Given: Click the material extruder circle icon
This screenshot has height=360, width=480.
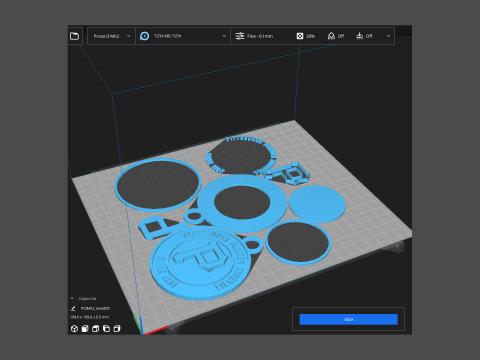Looking at the screenshot, I should (x=144, y=36).
